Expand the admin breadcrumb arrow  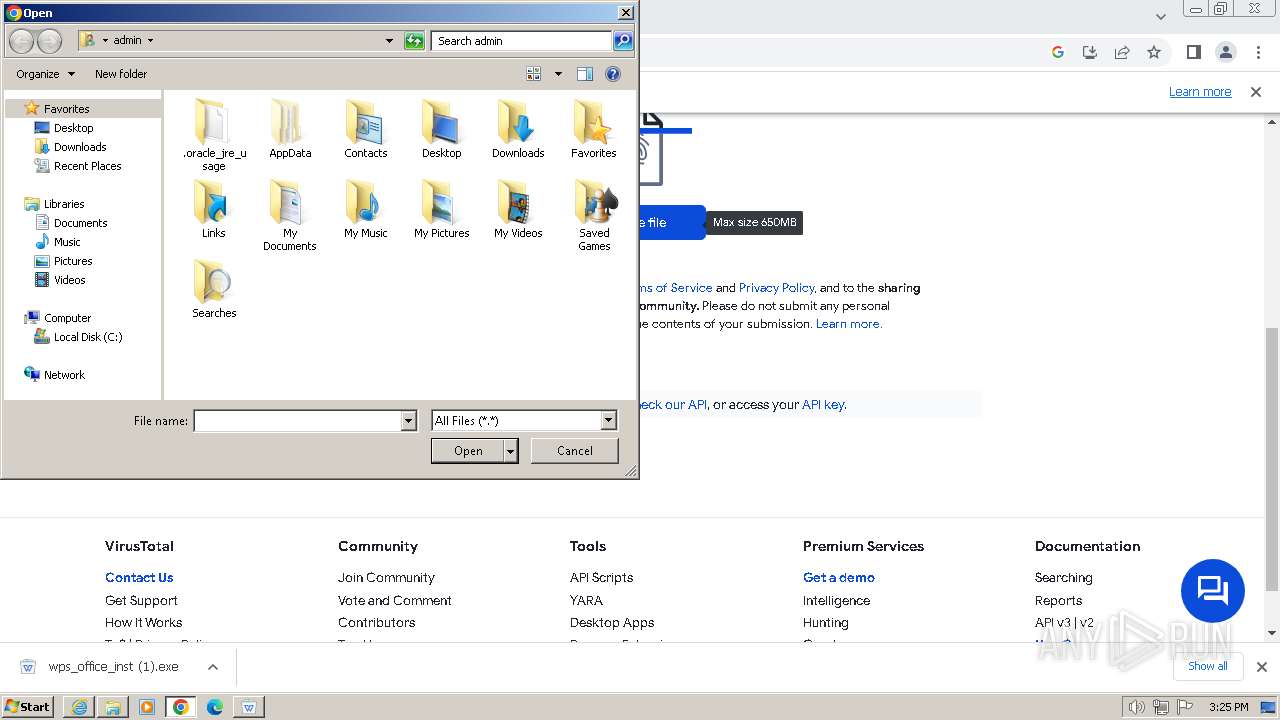click(150, 41)
